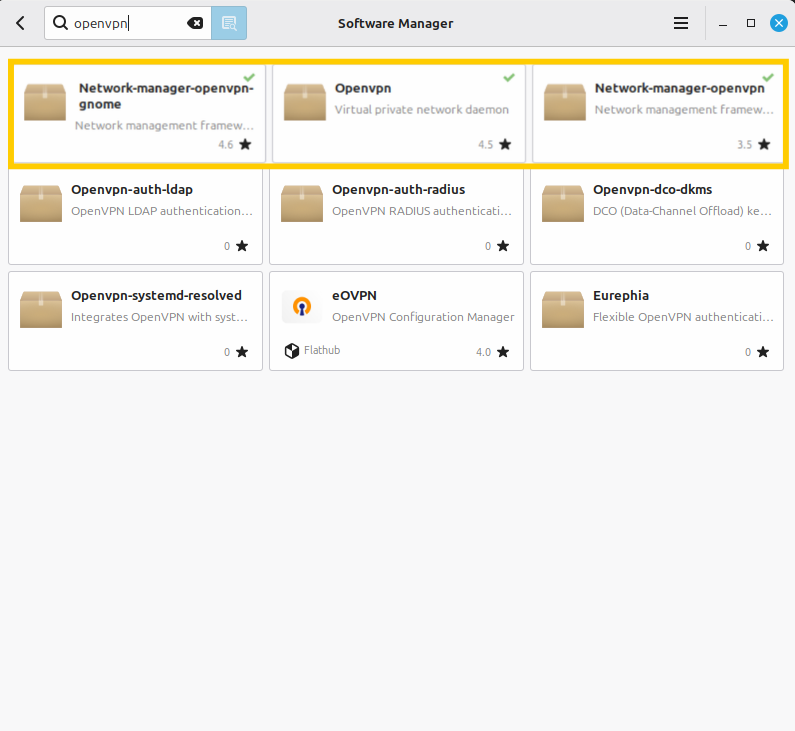Viewport: 795px width, 731px height.
Task: Click rating star on Eurephia card
Action: tap(763, 352)
